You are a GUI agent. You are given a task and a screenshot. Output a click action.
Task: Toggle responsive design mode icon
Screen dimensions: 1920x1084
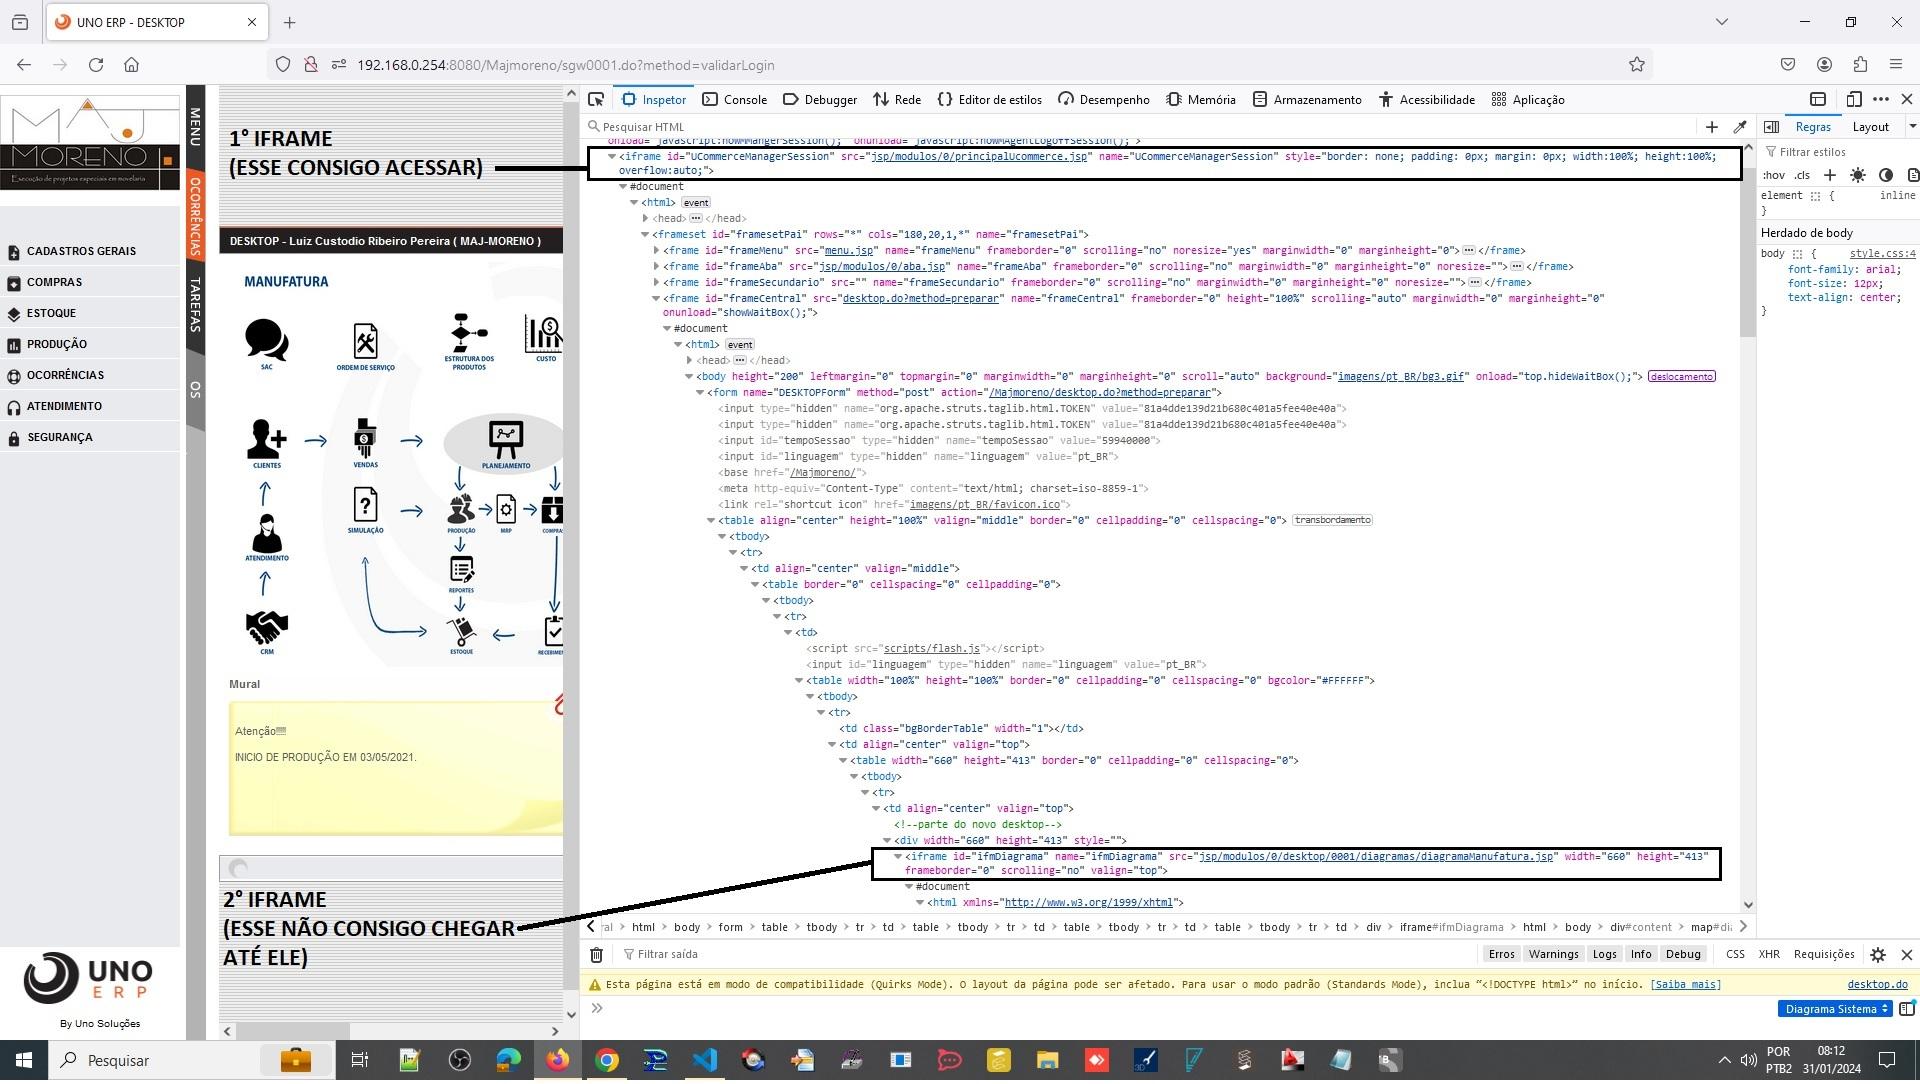[x=1853, y=99]
